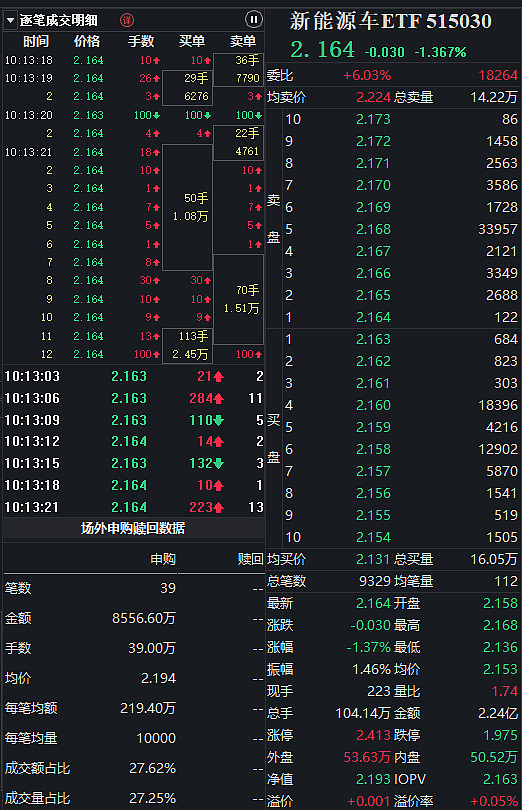Click the 外盘 value 53.63万
Image resolution: width=522 pixels, height=810 pixels.
(367, 757)
